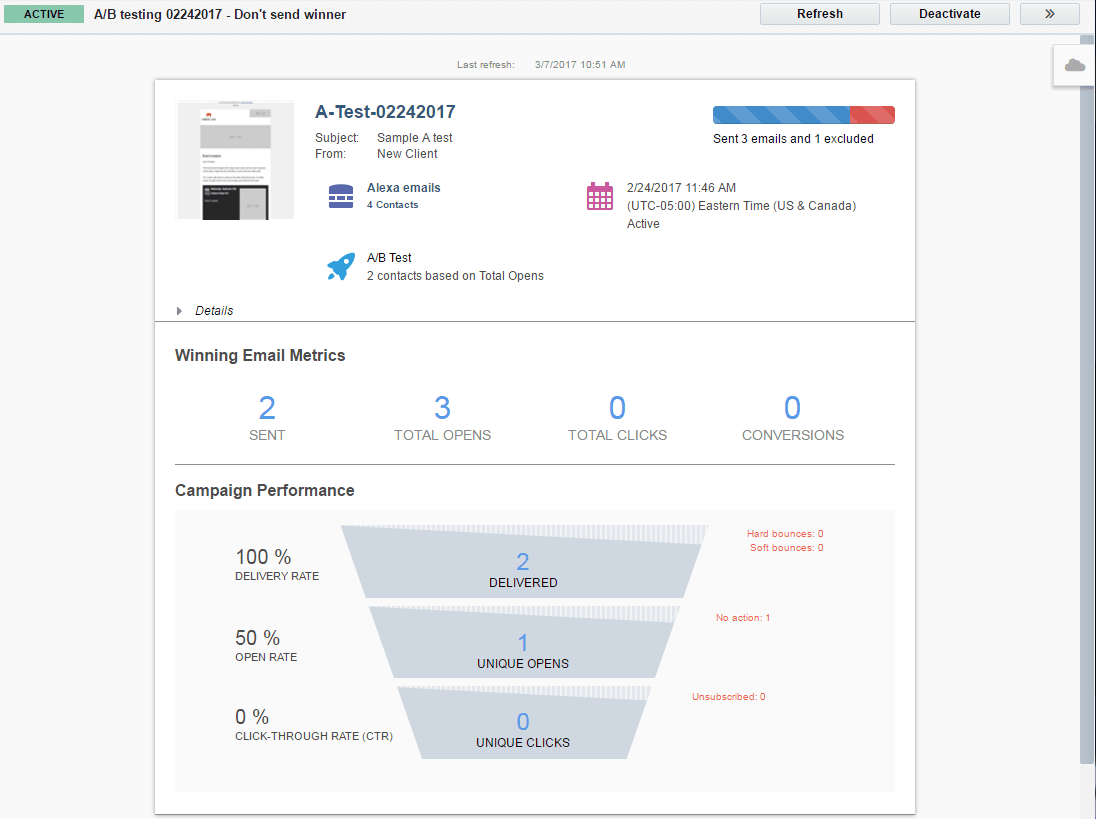Image resolution: width=1096 pixels, height=819 pixels.
Task: Click the red excluded portion of progress bar
Action: click(x=872, y=115)
